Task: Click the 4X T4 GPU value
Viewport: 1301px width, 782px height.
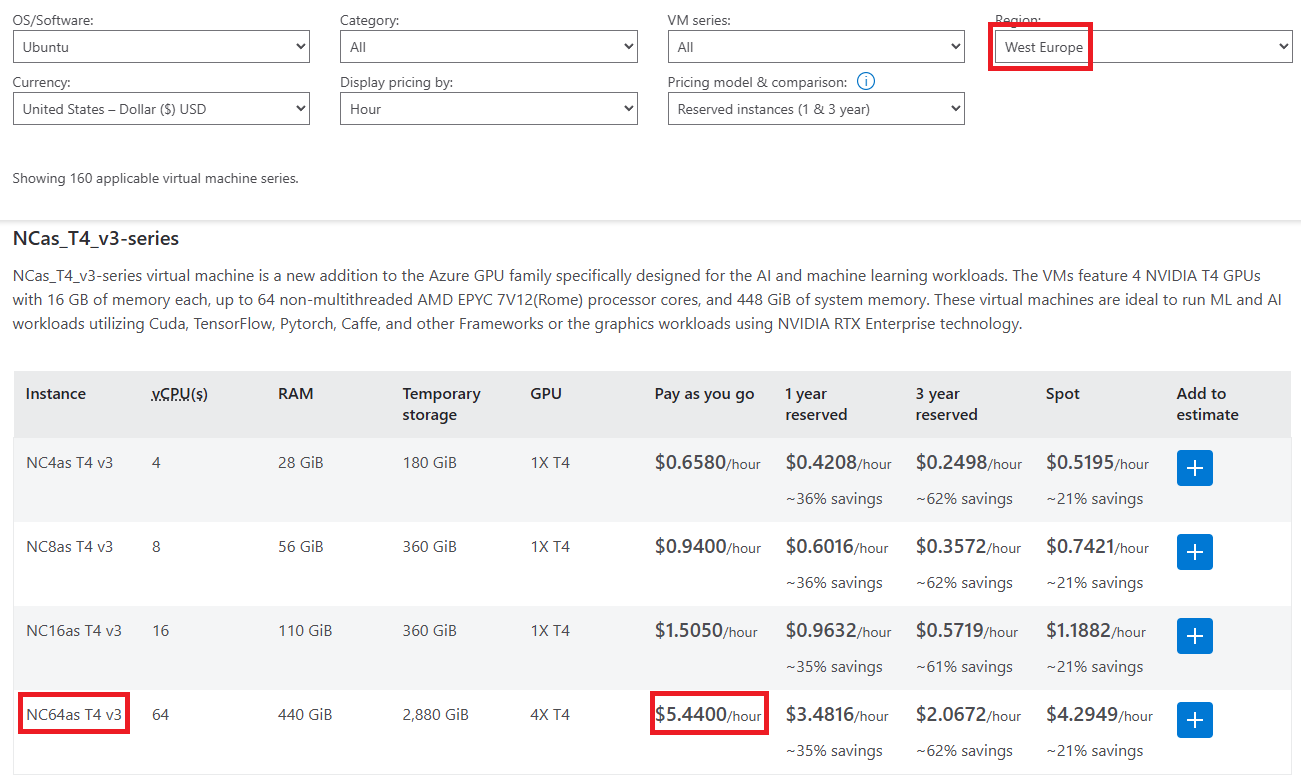Action: (x=550, y=715)
